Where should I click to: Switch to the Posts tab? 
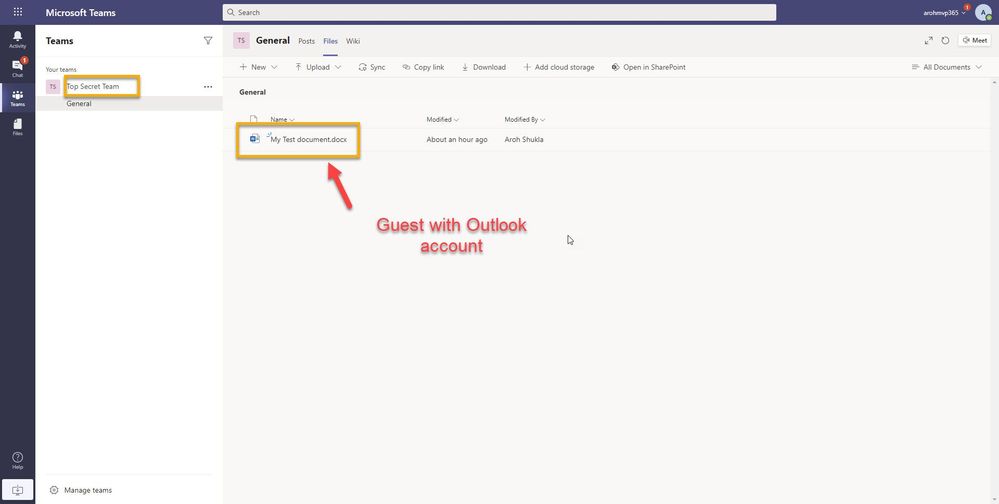pos(306,41)
